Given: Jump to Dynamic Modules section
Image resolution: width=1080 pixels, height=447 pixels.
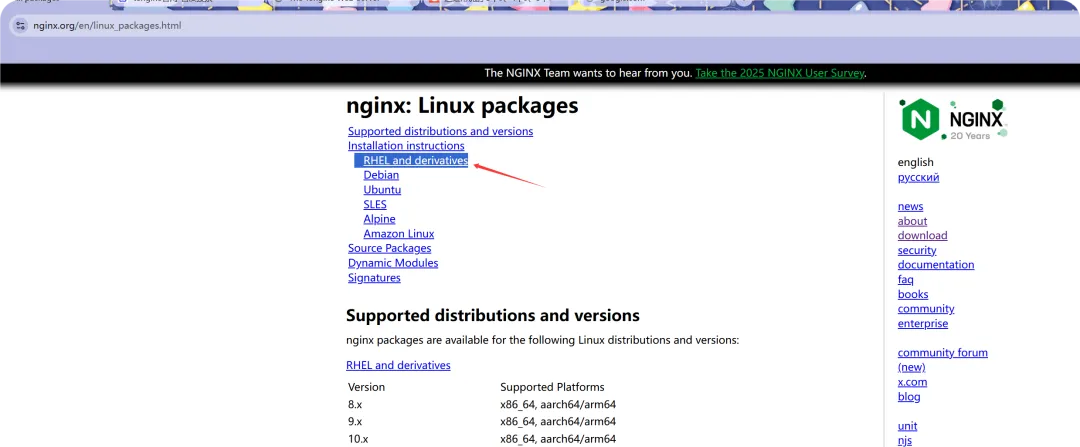Looking at the screenshot, I should click(x=393, y=263).
